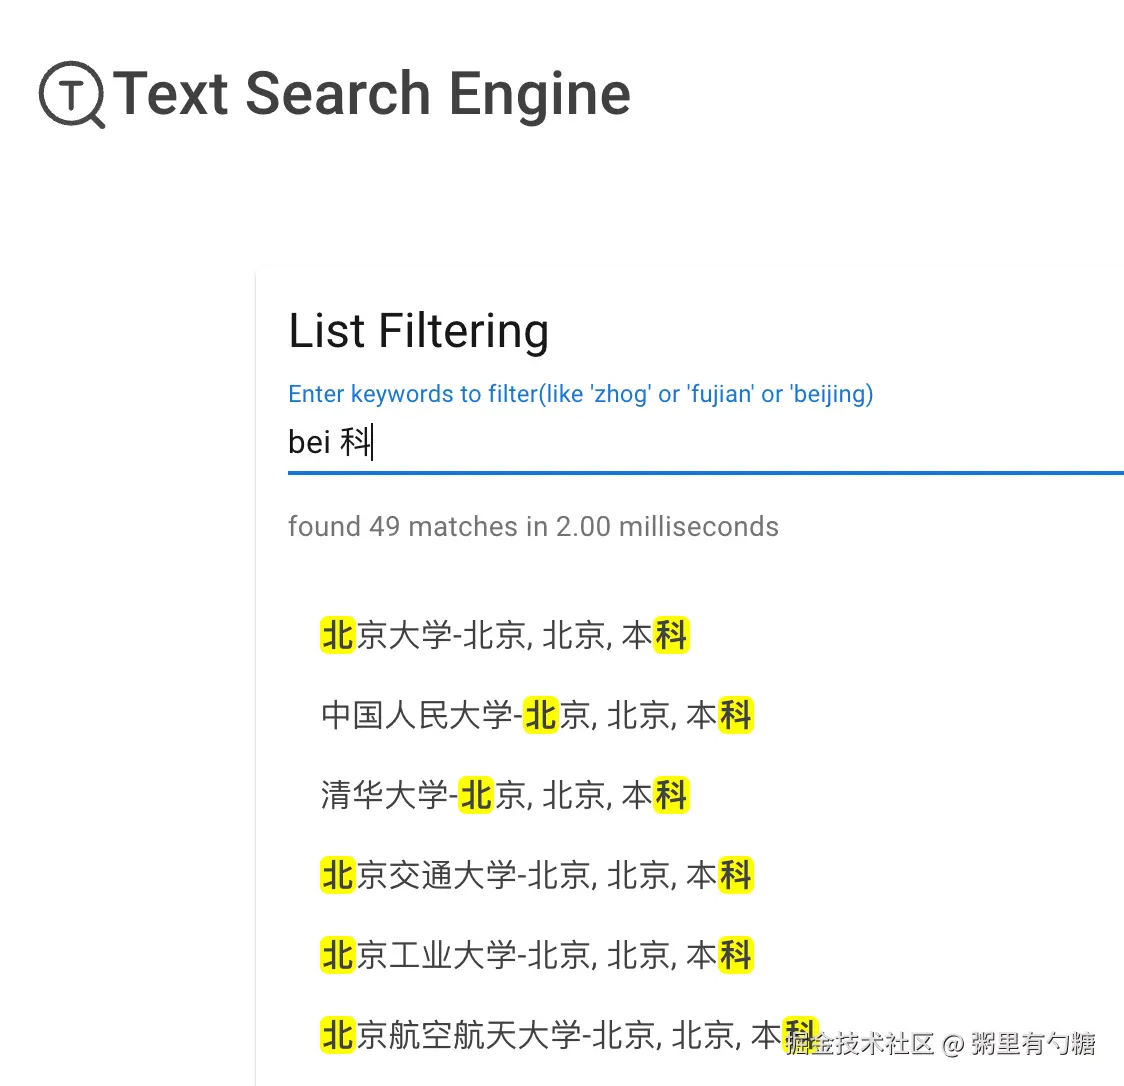Click highlighted 北 in the 北京航空航天大学 row
This screenshot has height=1086, width=1124.
click(x=338, y=1035)
